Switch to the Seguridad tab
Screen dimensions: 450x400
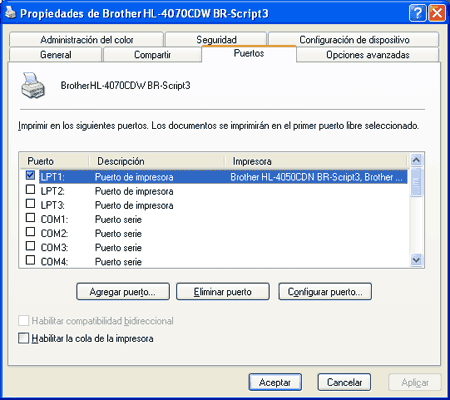click(216, 40)
